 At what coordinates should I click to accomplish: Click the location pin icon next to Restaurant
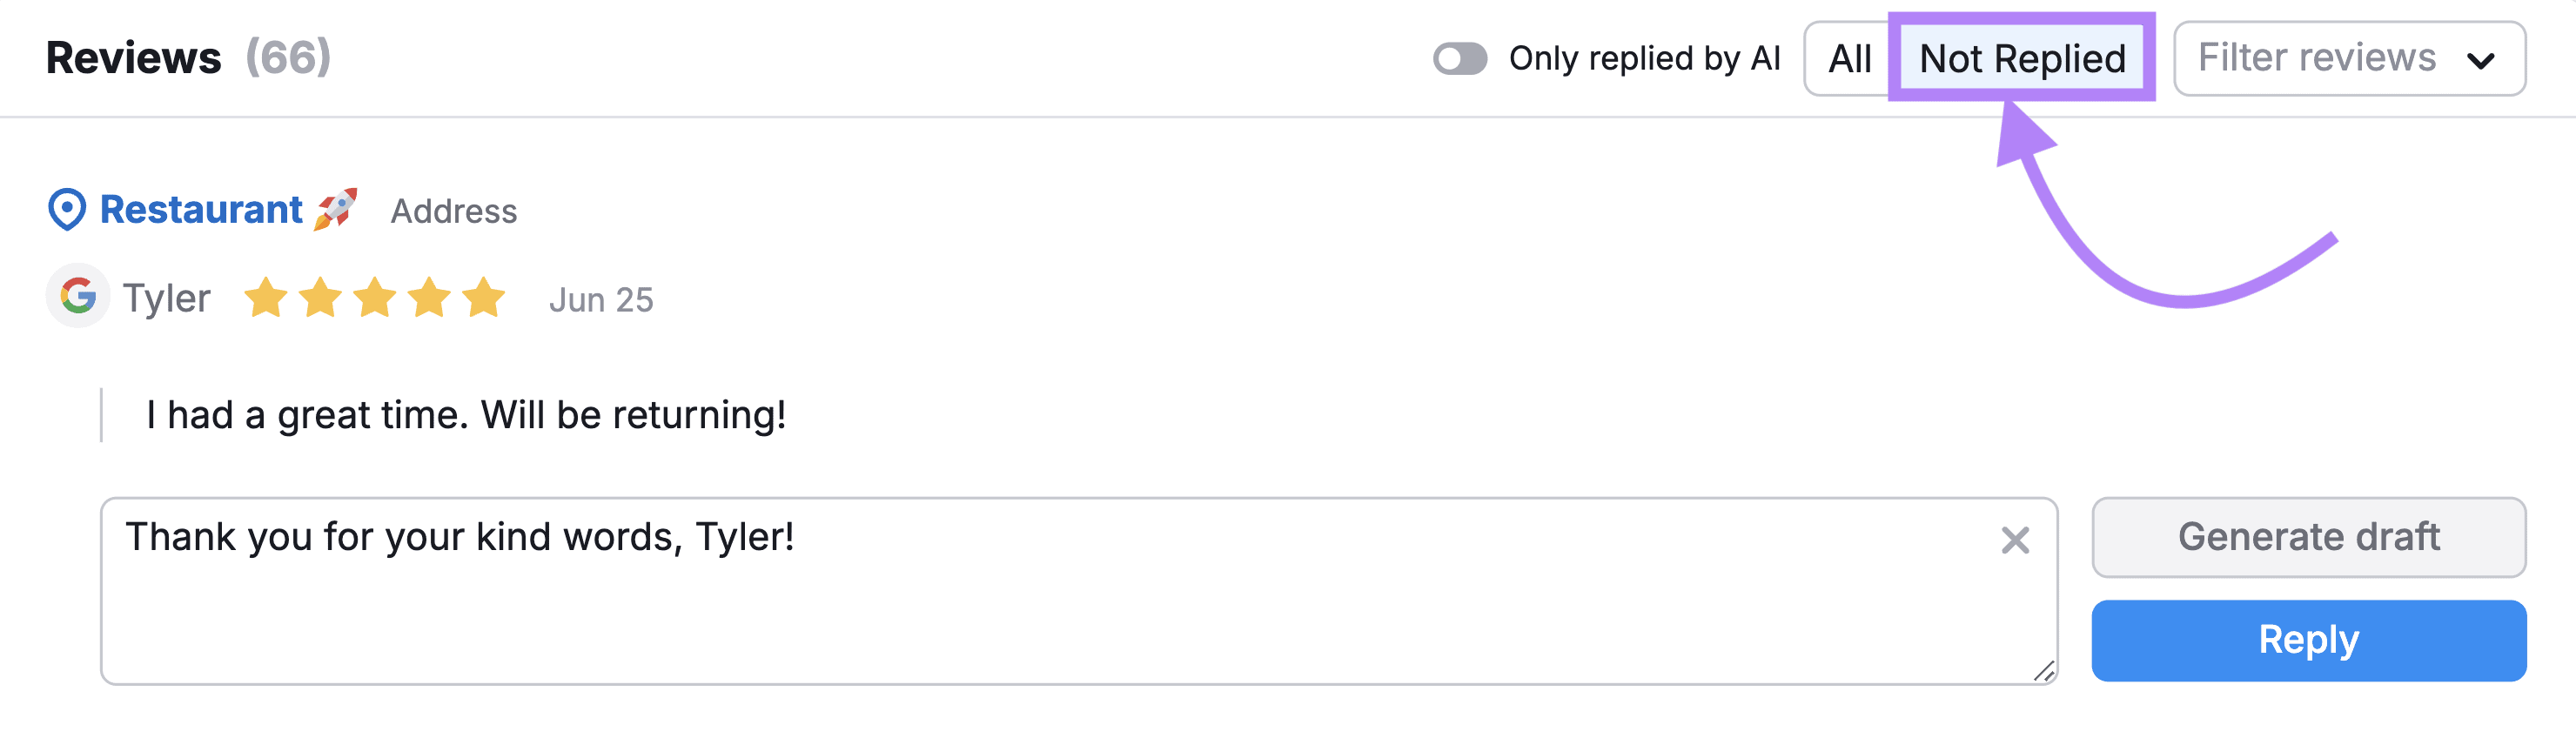(66, 209)
